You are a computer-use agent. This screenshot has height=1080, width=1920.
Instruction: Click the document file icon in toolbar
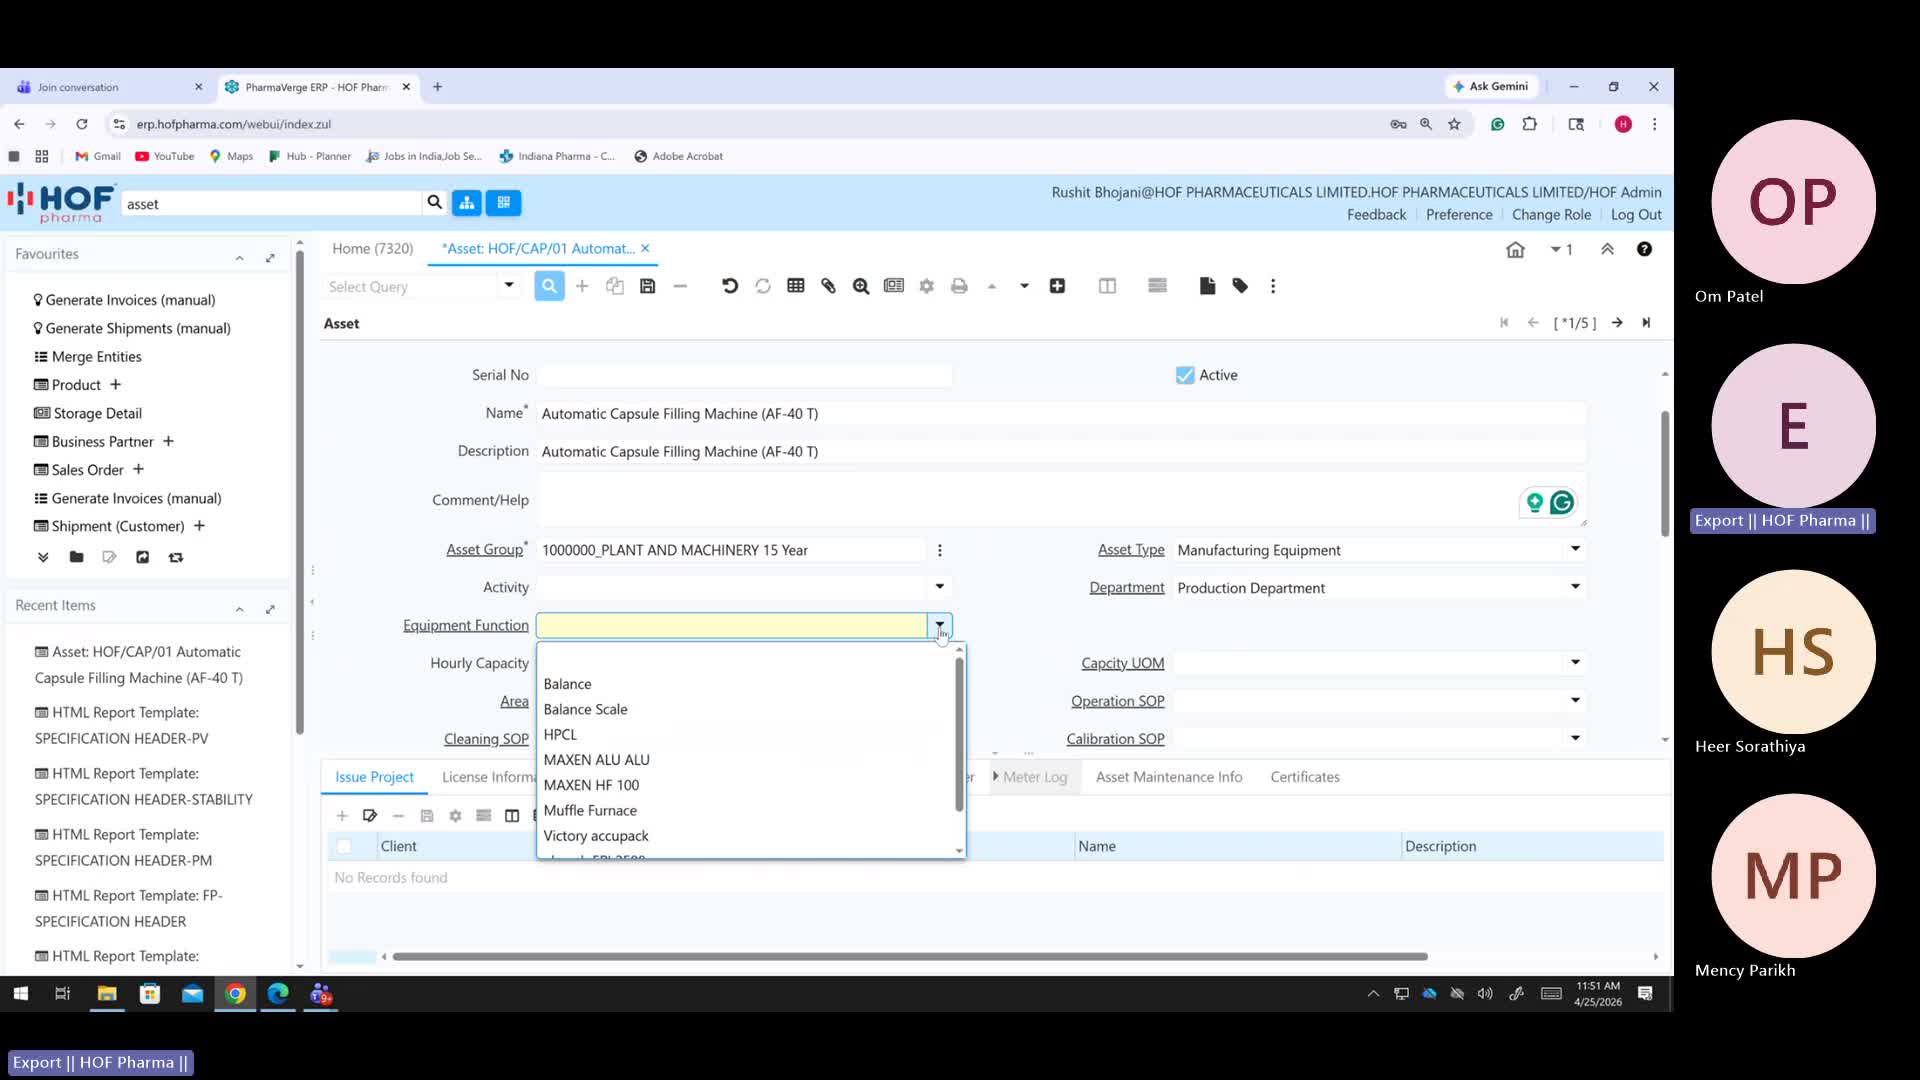click(1207, 286)
